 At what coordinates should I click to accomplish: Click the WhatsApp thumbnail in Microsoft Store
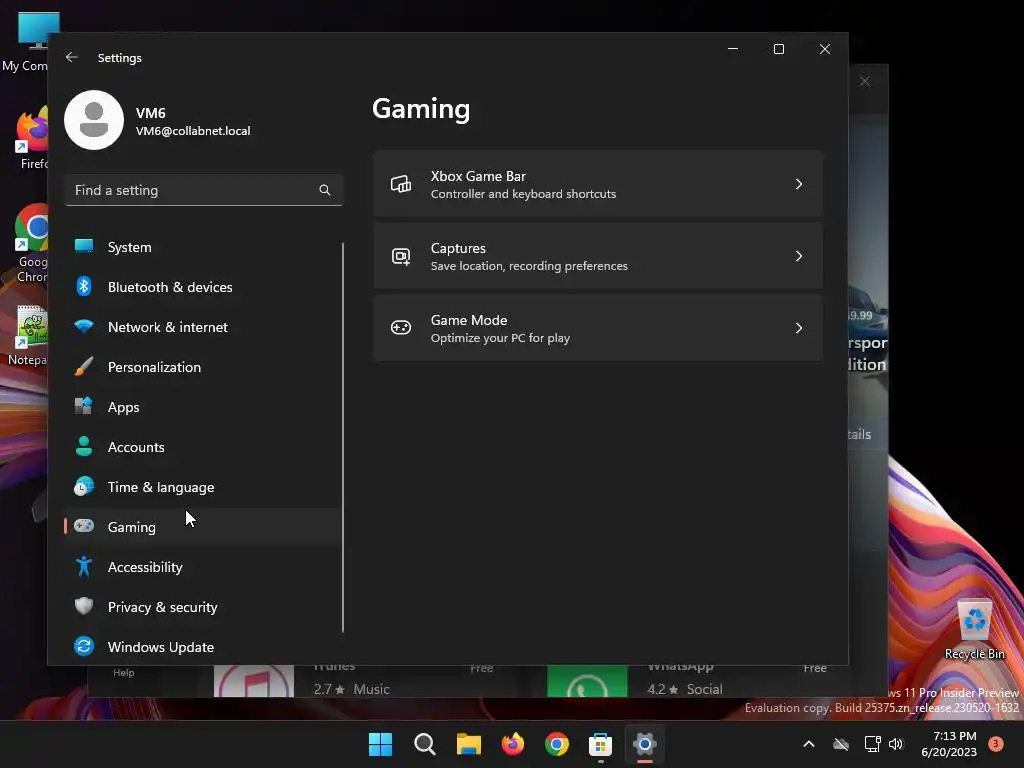click(586, 680)
